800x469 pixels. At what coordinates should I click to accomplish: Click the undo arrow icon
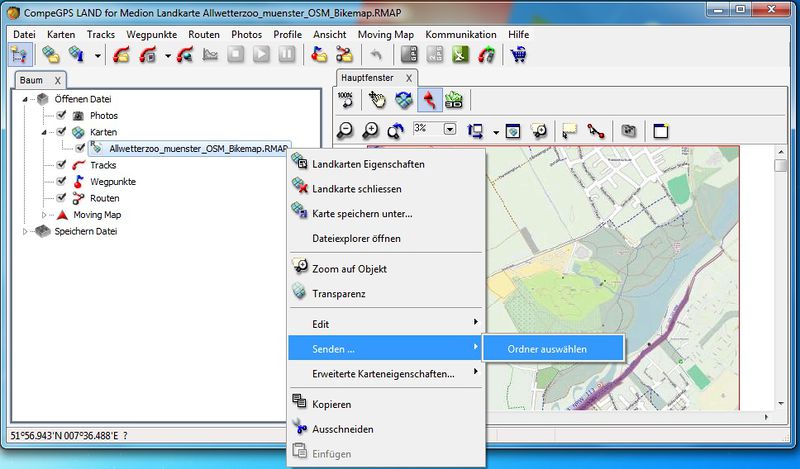(376, 55)
